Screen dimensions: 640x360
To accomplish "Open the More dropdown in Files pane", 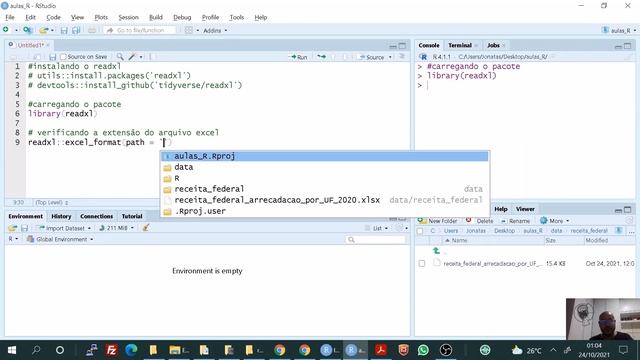I will click(x=554, y=221).
